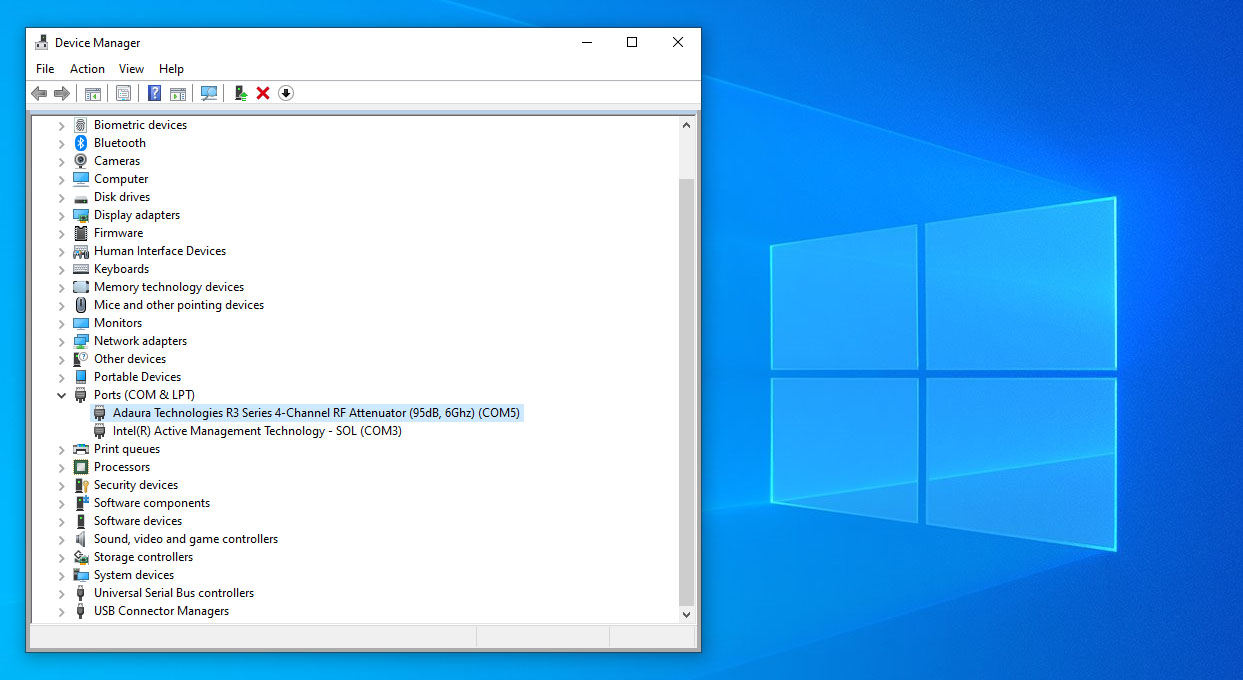Image resolution: width=1243 pixels, height=680 pixels.
Task: Open Properties from the toolbar icon
Action: (x=123, y=93)
